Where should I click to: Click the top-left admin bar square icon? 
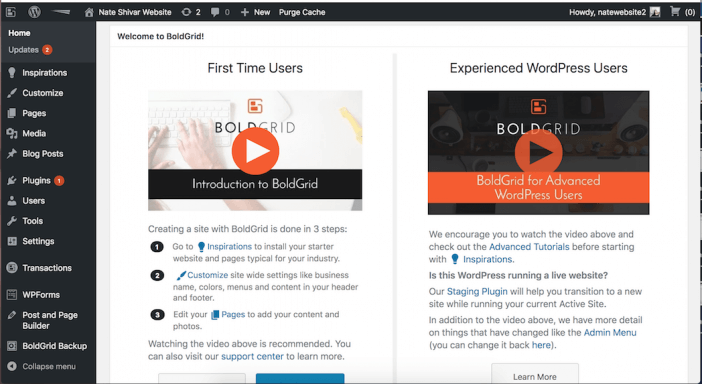[11, 12]
